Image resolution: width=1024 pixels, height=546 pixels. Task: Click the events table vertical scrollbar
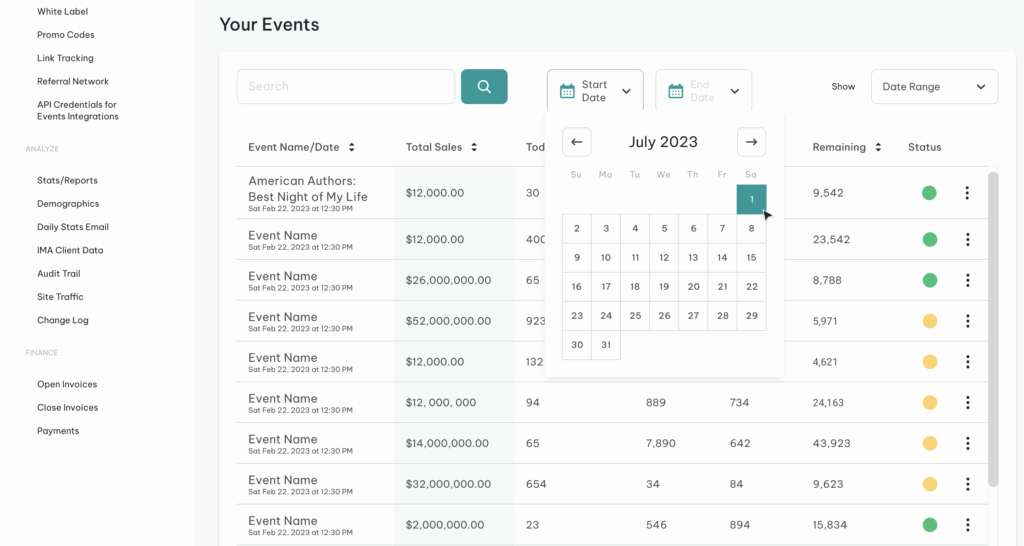click(993, 330)
